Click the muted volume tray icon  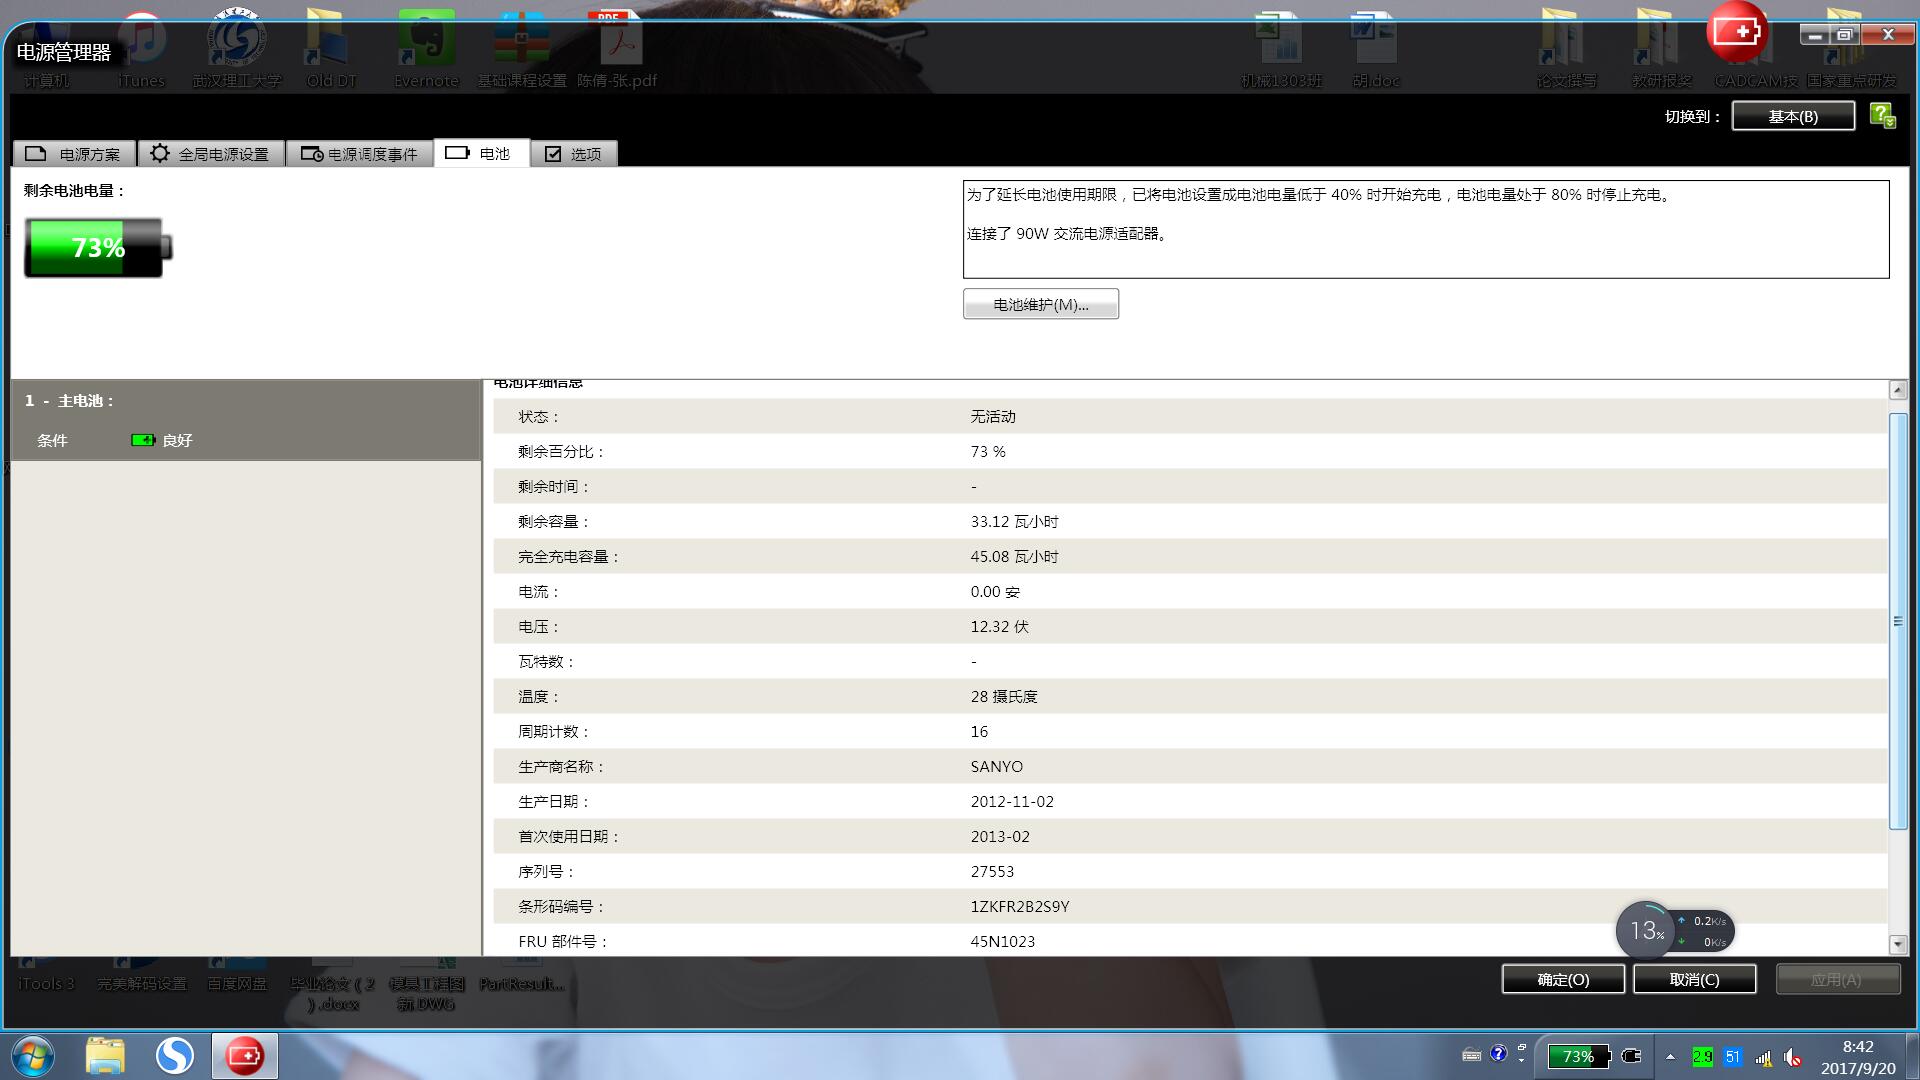point(1793,1057)
